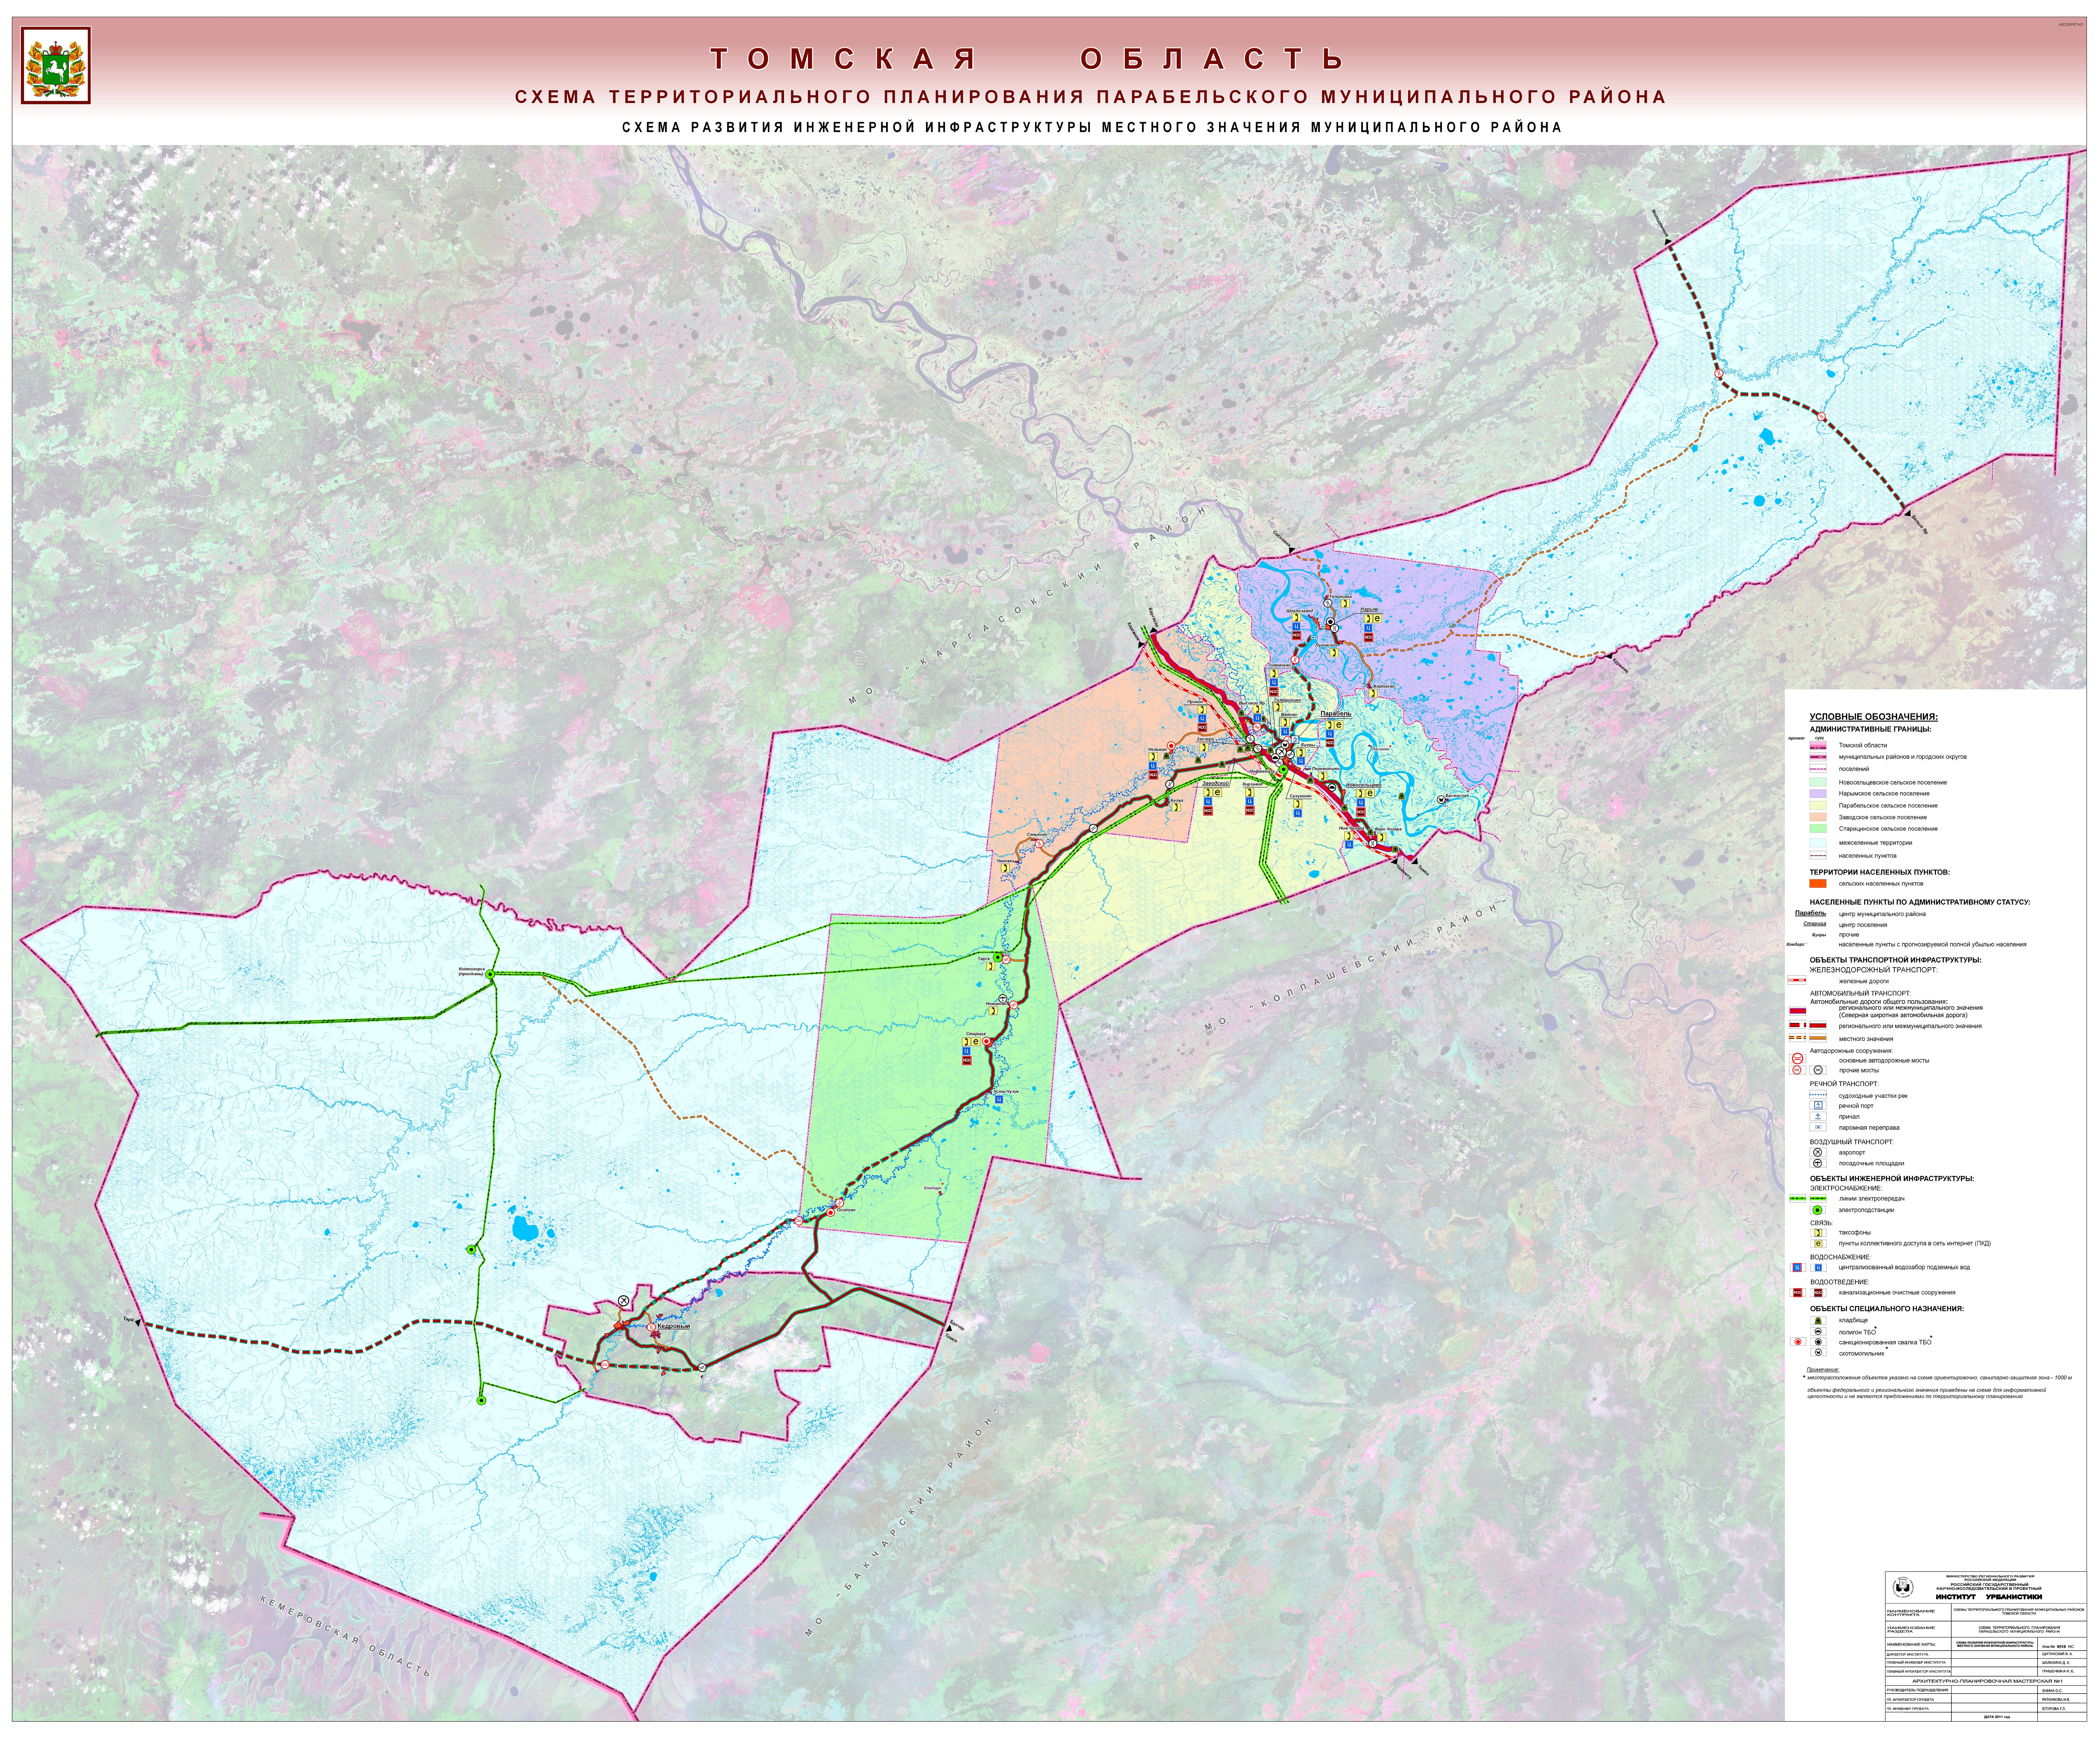Screen dimensions: 2100x1737
Task: Click the black sanctioned dump symbol in legend
Action: [x=1818, y=1342]
